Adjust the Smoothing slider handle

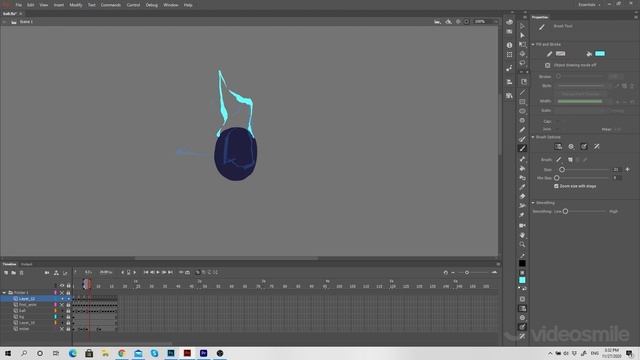565,211
